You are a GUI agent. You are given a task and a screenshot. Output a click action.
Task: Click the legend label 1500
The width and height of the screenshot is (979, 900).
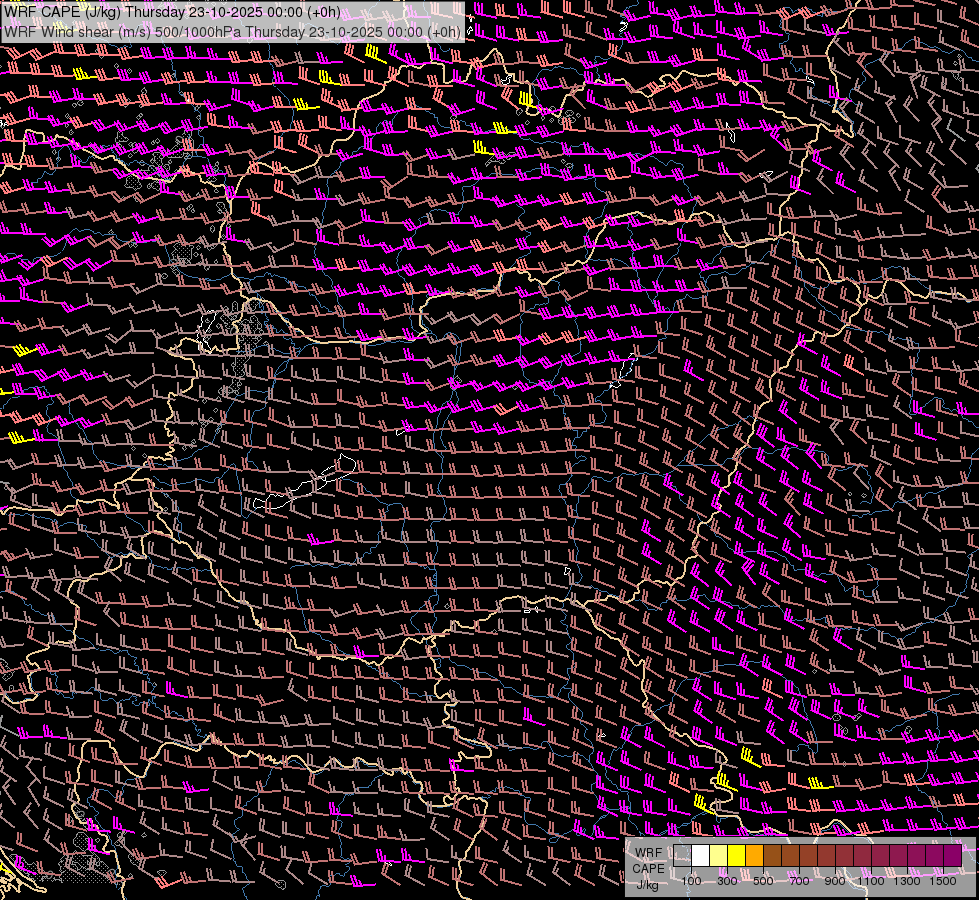(943, 881)
